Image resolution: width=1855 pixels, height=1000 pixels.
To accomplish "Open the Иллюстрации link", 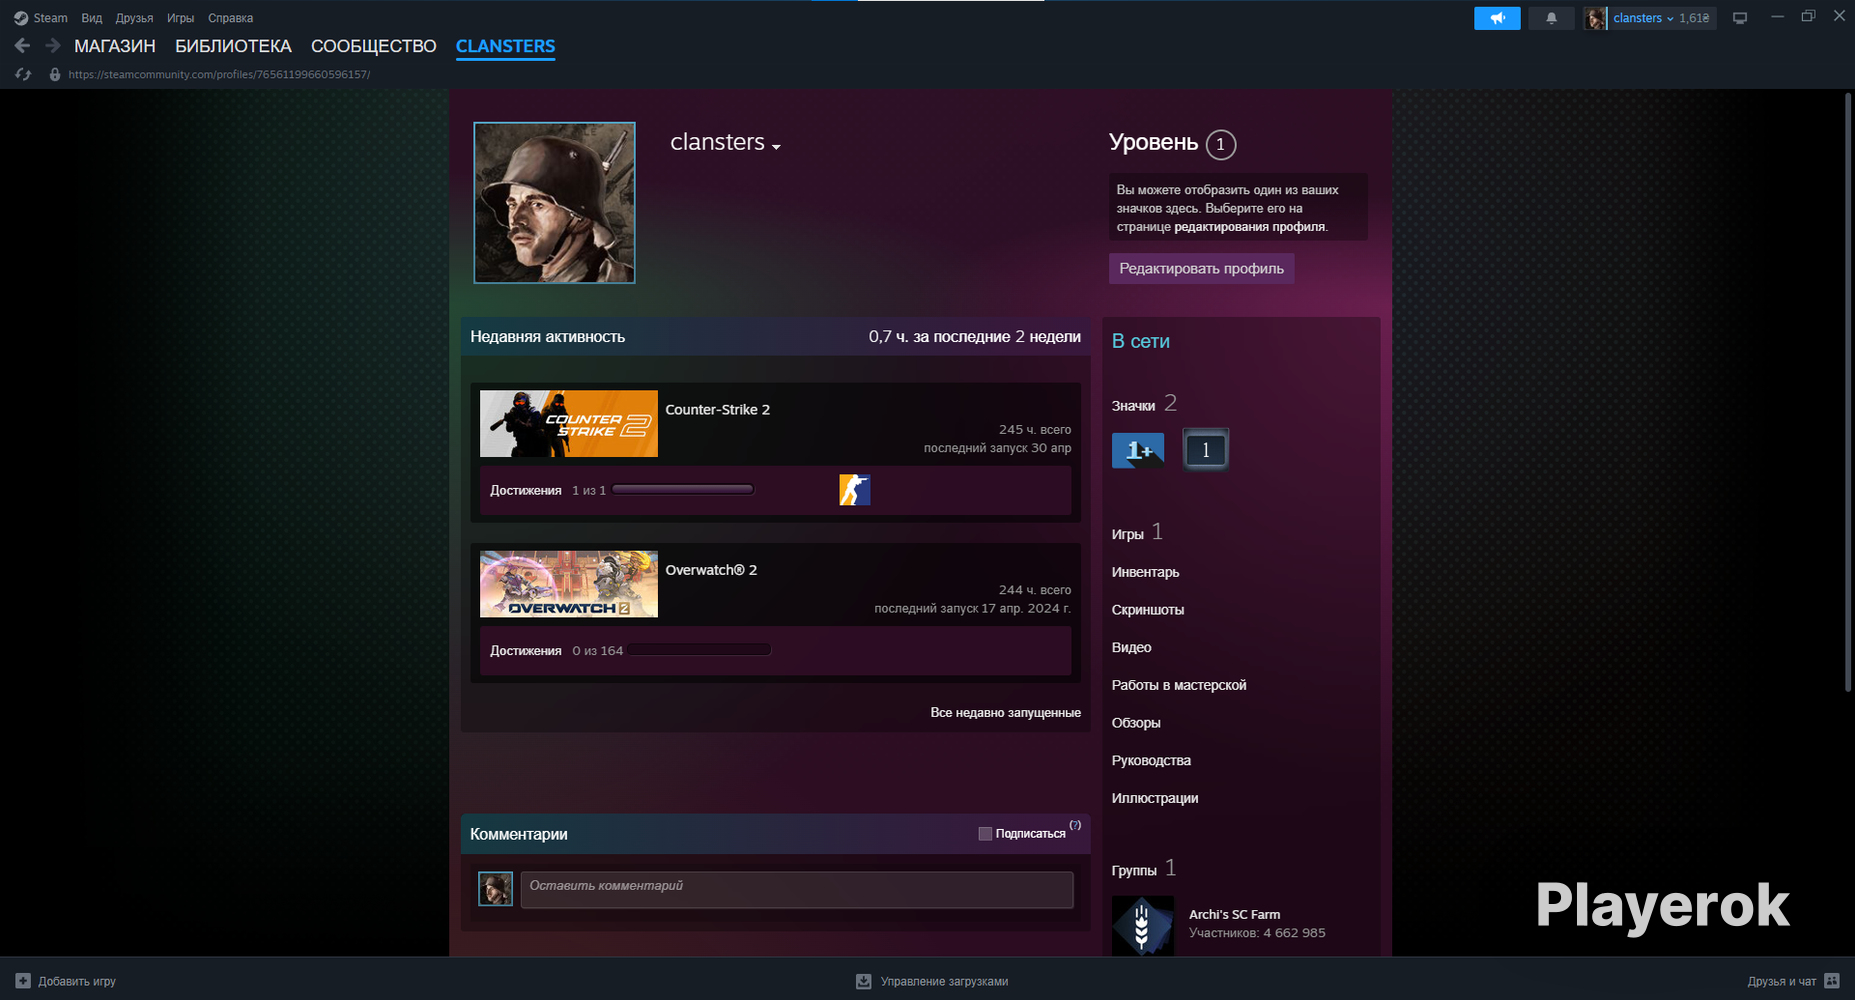I will [1155, 798].
